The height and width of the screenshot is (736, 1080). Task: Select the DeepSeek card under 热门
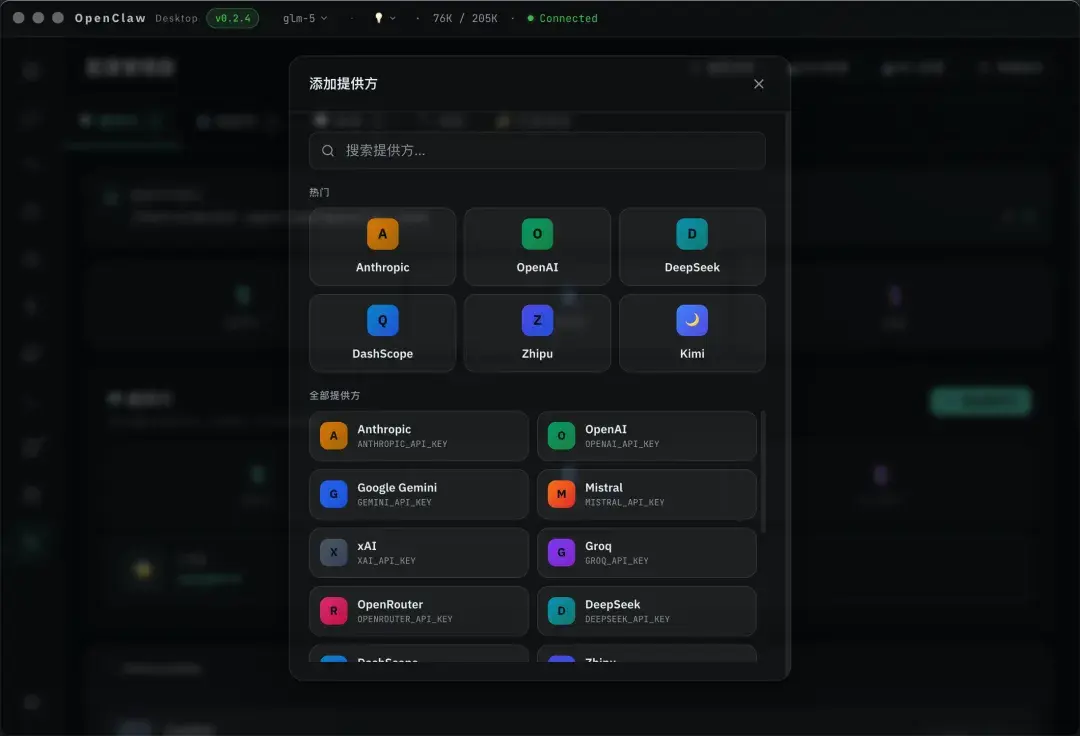pos(692,247)
